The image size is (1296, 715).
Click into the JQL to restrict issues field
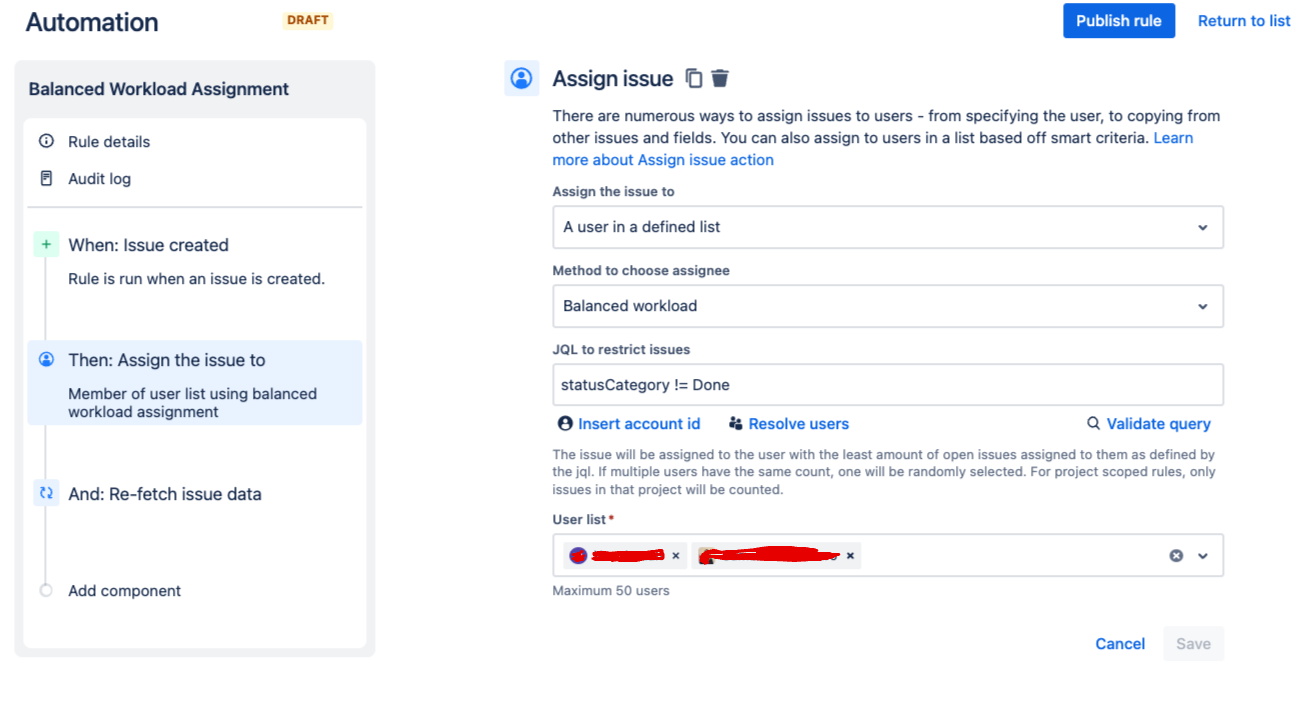pyautogui.click(x=887, y=385)
